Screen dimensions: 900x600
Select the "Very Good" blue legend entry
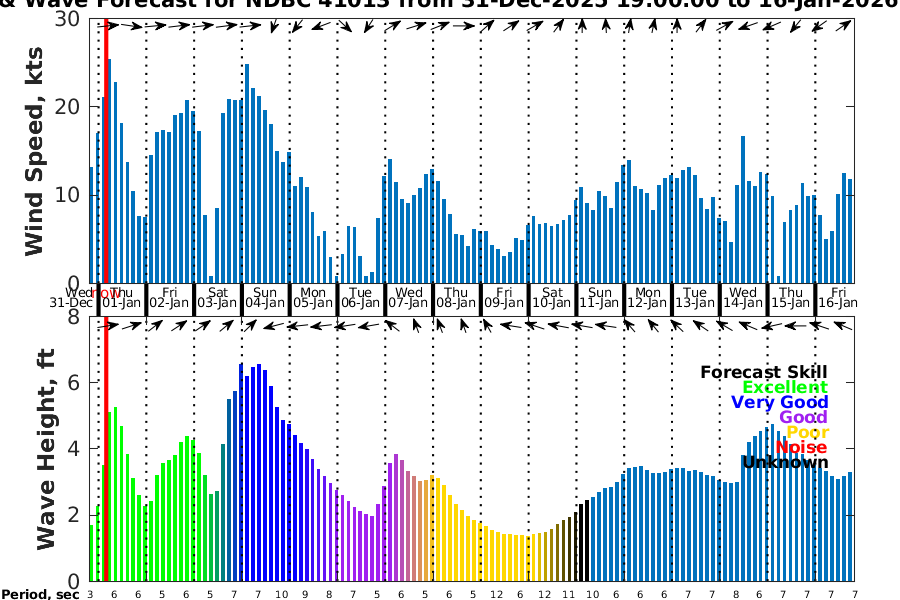pos(779,403)
